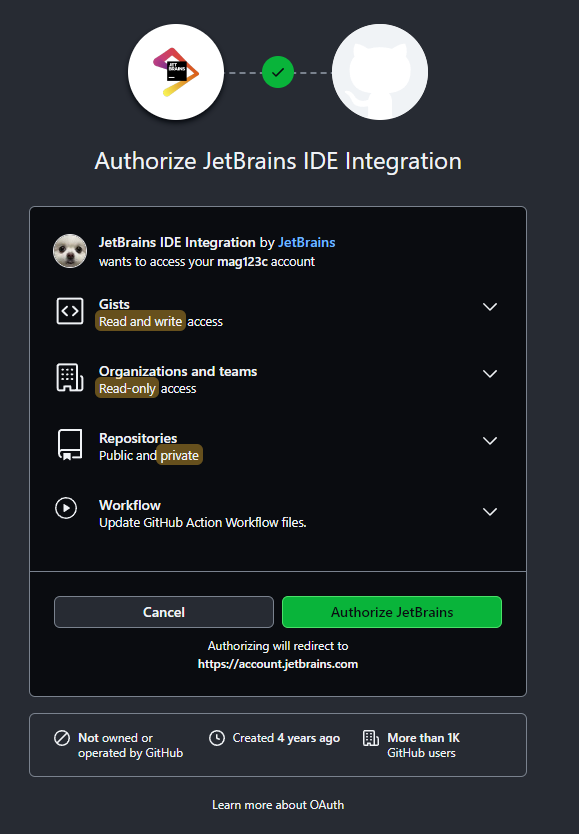Click the dog avatar image
Viewport: 579px width, 834px height.
(70, 251)
